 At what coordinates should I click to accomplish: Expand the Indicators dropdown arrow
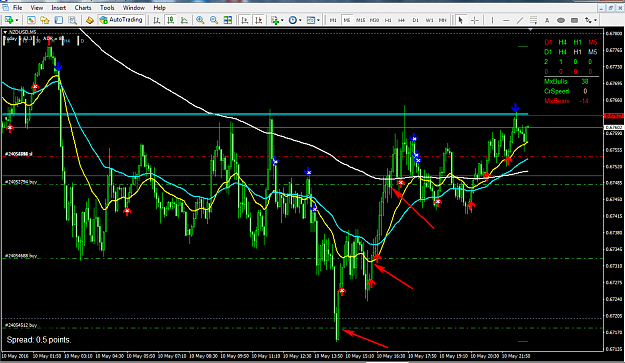point(282,20)
